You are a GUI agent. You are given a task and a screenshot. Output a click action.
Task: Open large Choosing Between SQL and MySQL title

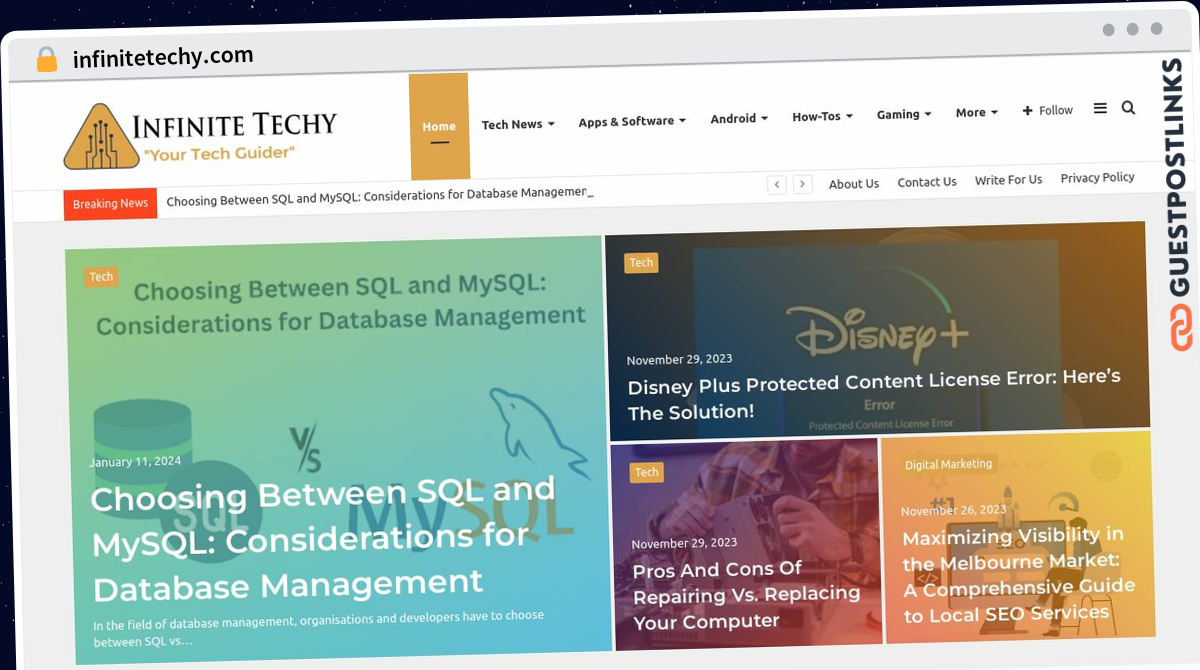324,538
